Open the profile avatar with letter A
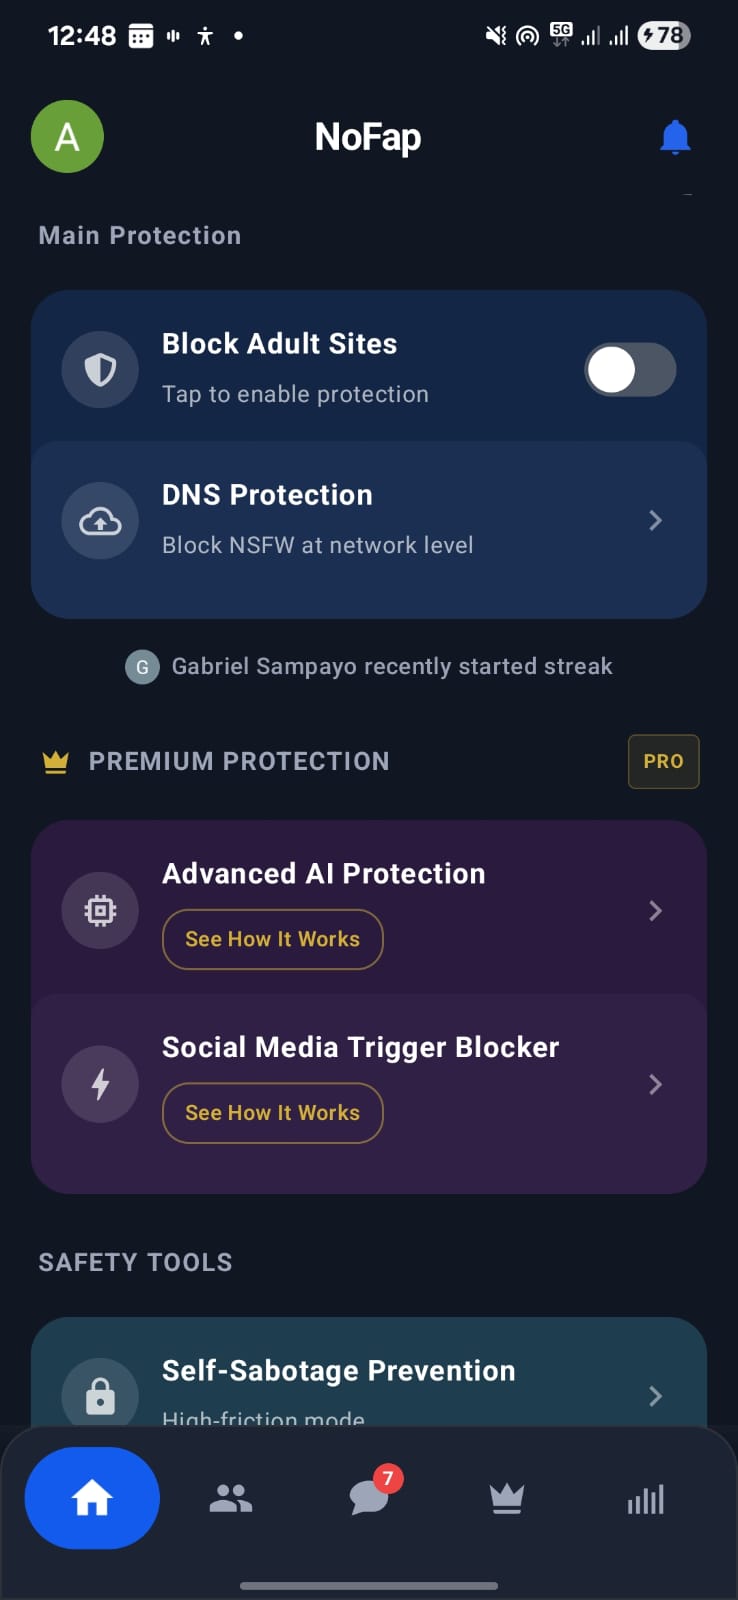Screen dimensions: 738x1600 [x=67, y=136]
